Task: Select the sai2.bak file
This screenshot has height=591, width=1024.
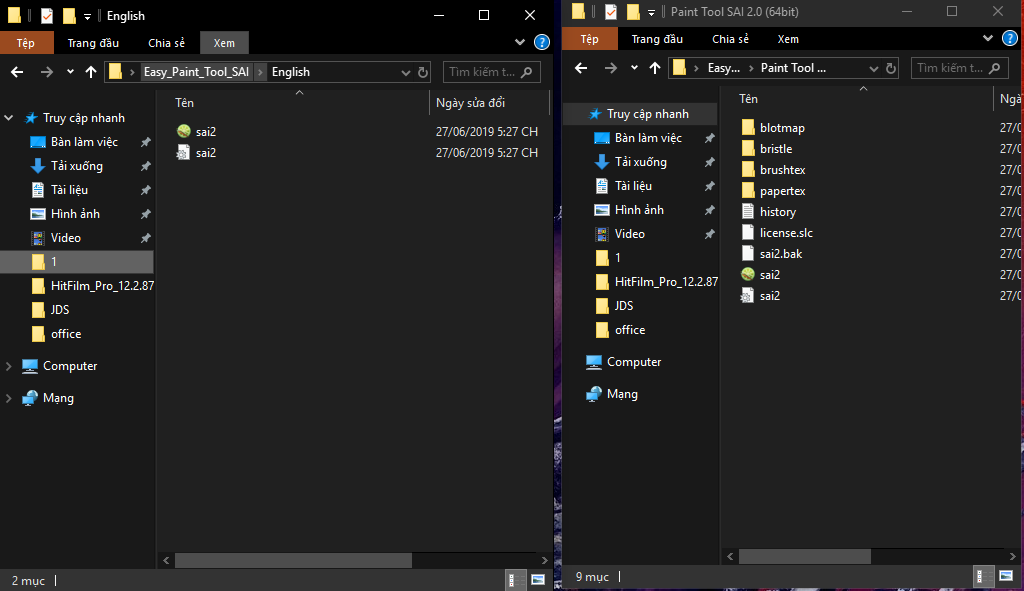Action: point(780,254)
